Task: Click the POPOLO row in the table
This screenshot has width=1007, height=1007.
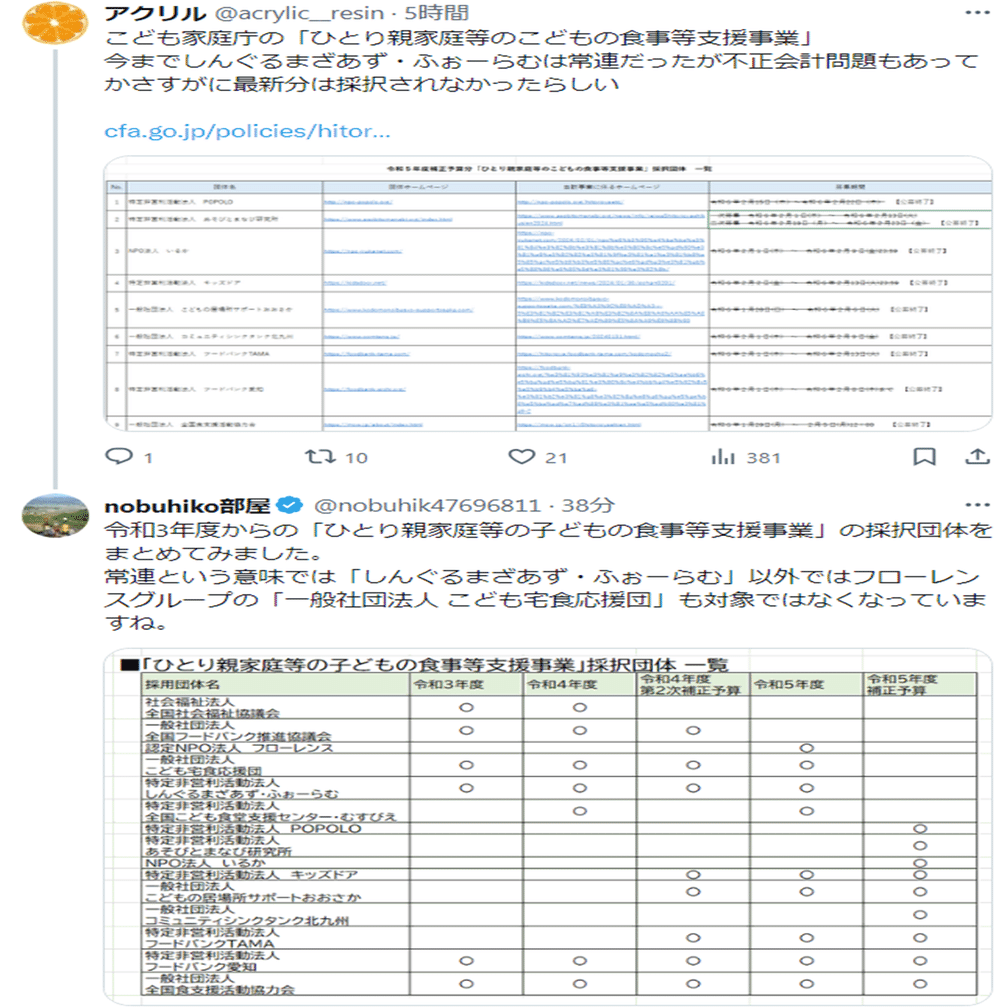Action: 559,829
